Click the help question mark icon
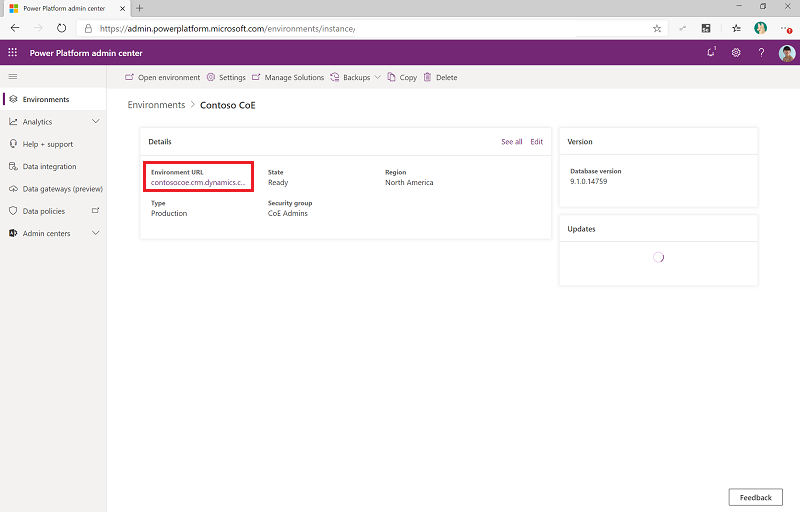This screenshot has height=512, width=800. [761, 53]
